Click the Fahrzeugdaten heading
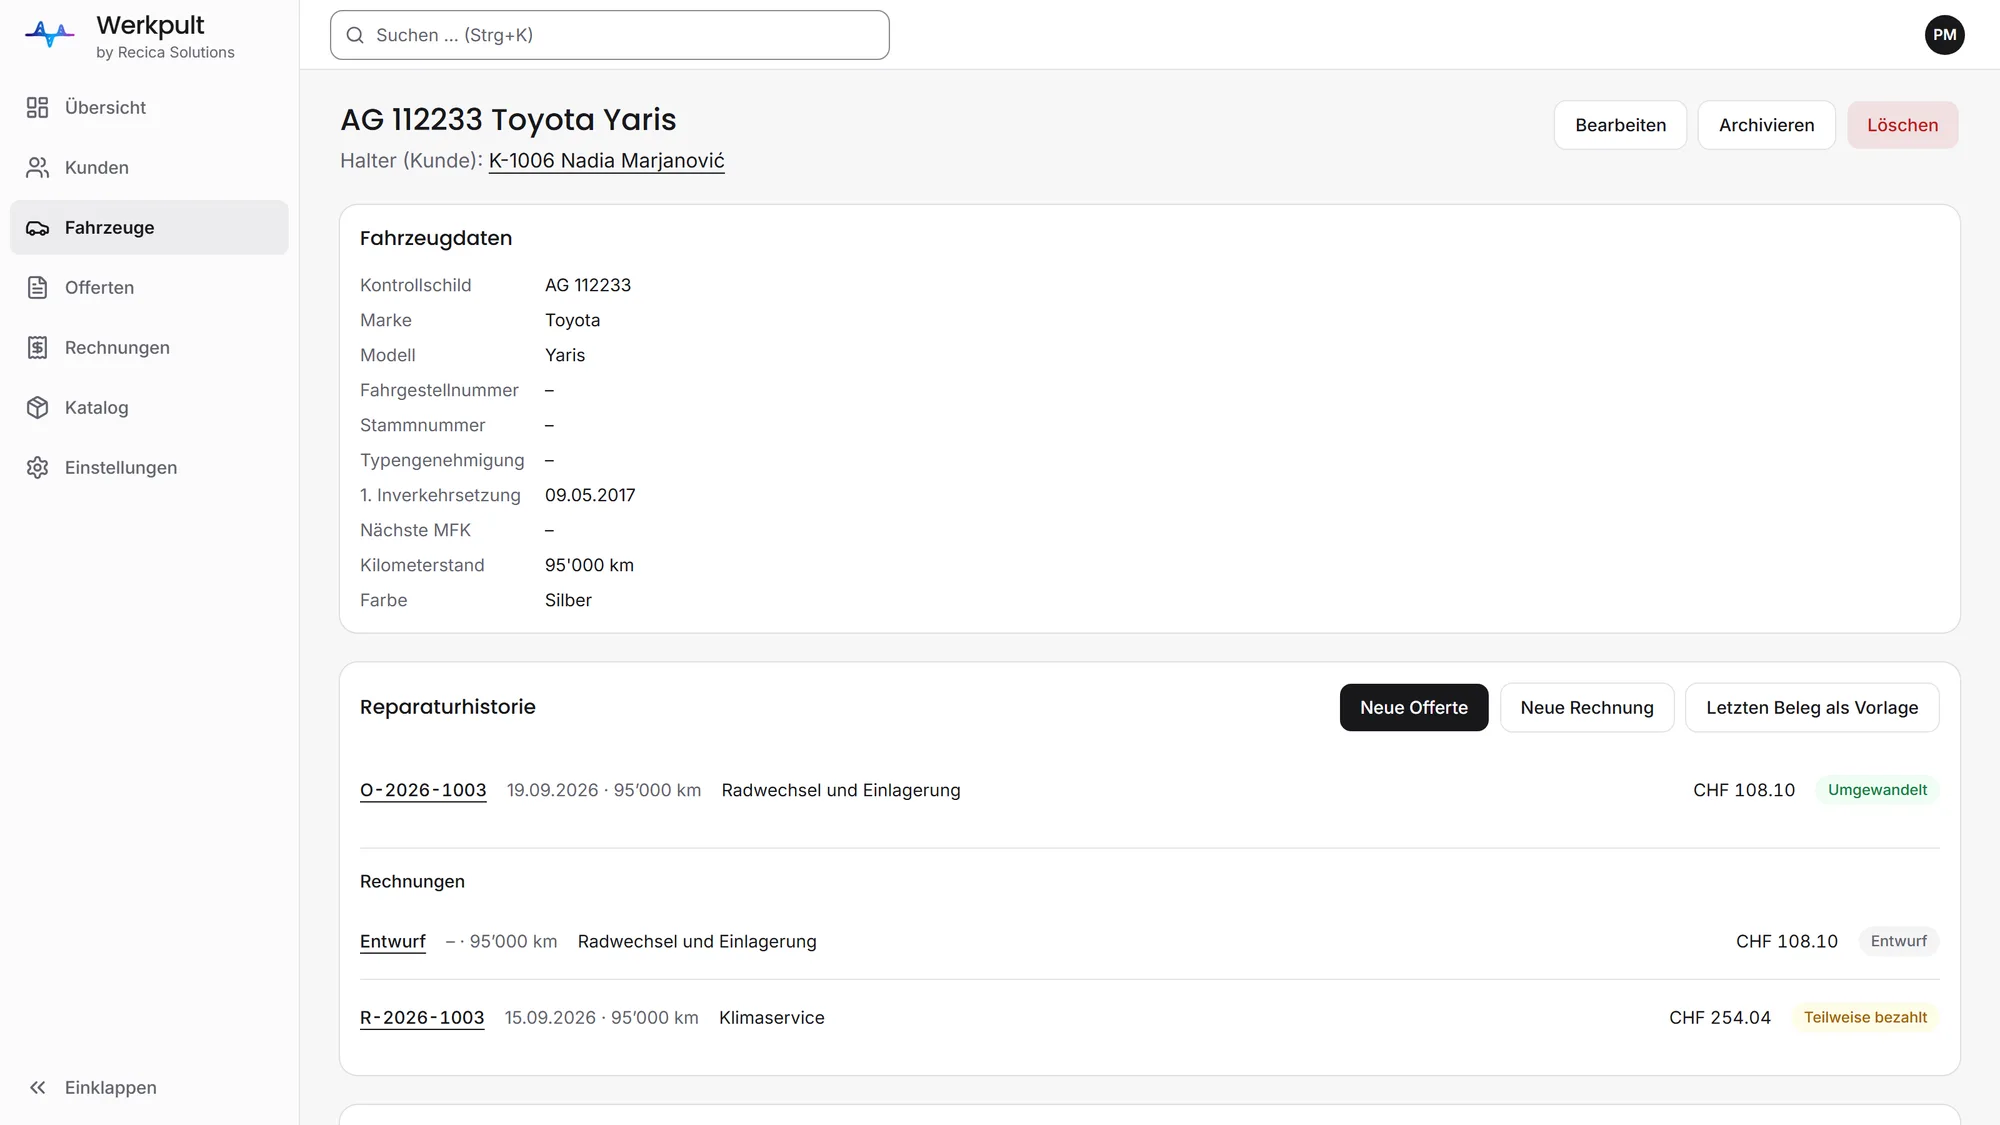2000x1125 pixels. (435, 238)
